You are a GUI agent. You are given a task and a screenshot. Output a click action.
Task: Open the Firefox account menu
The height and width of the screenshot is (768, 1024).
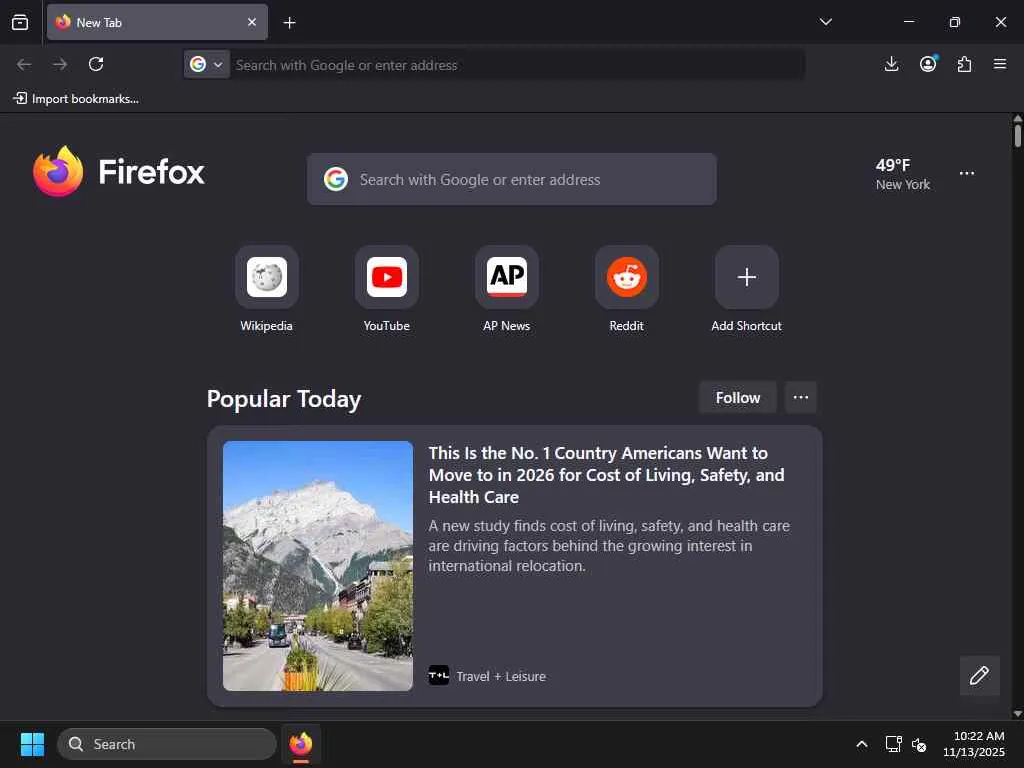coord(928,64)
